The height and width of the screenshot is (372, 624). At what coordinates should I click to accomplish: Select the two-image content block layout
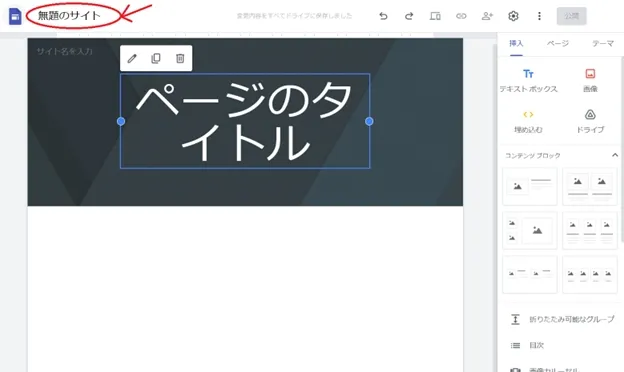point(589,187)
